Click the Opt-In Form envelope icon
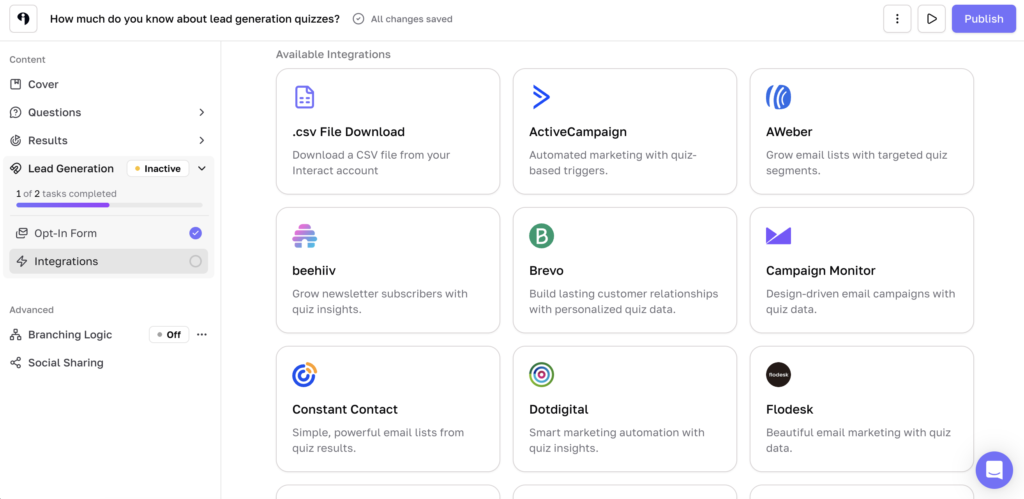 (x=22, y=233)
